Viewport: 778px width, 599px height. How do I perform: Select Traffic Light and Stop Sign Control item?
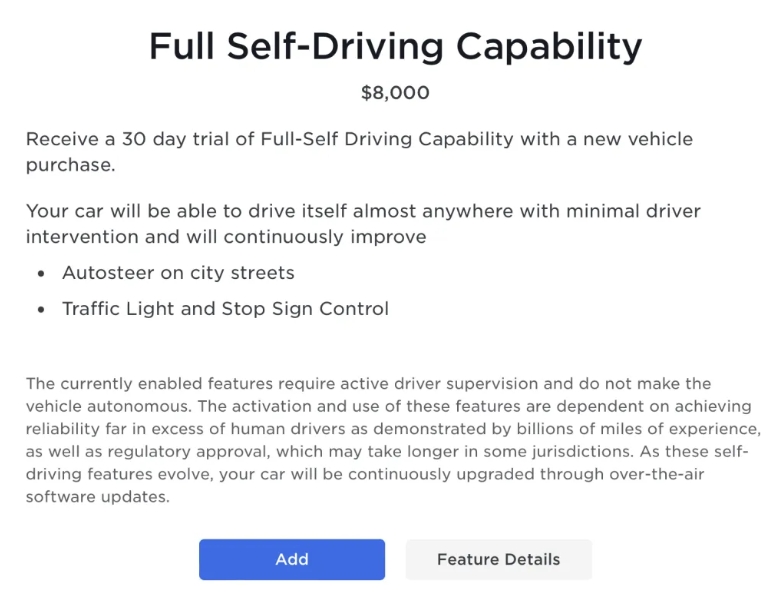click(x=225, y=309)
